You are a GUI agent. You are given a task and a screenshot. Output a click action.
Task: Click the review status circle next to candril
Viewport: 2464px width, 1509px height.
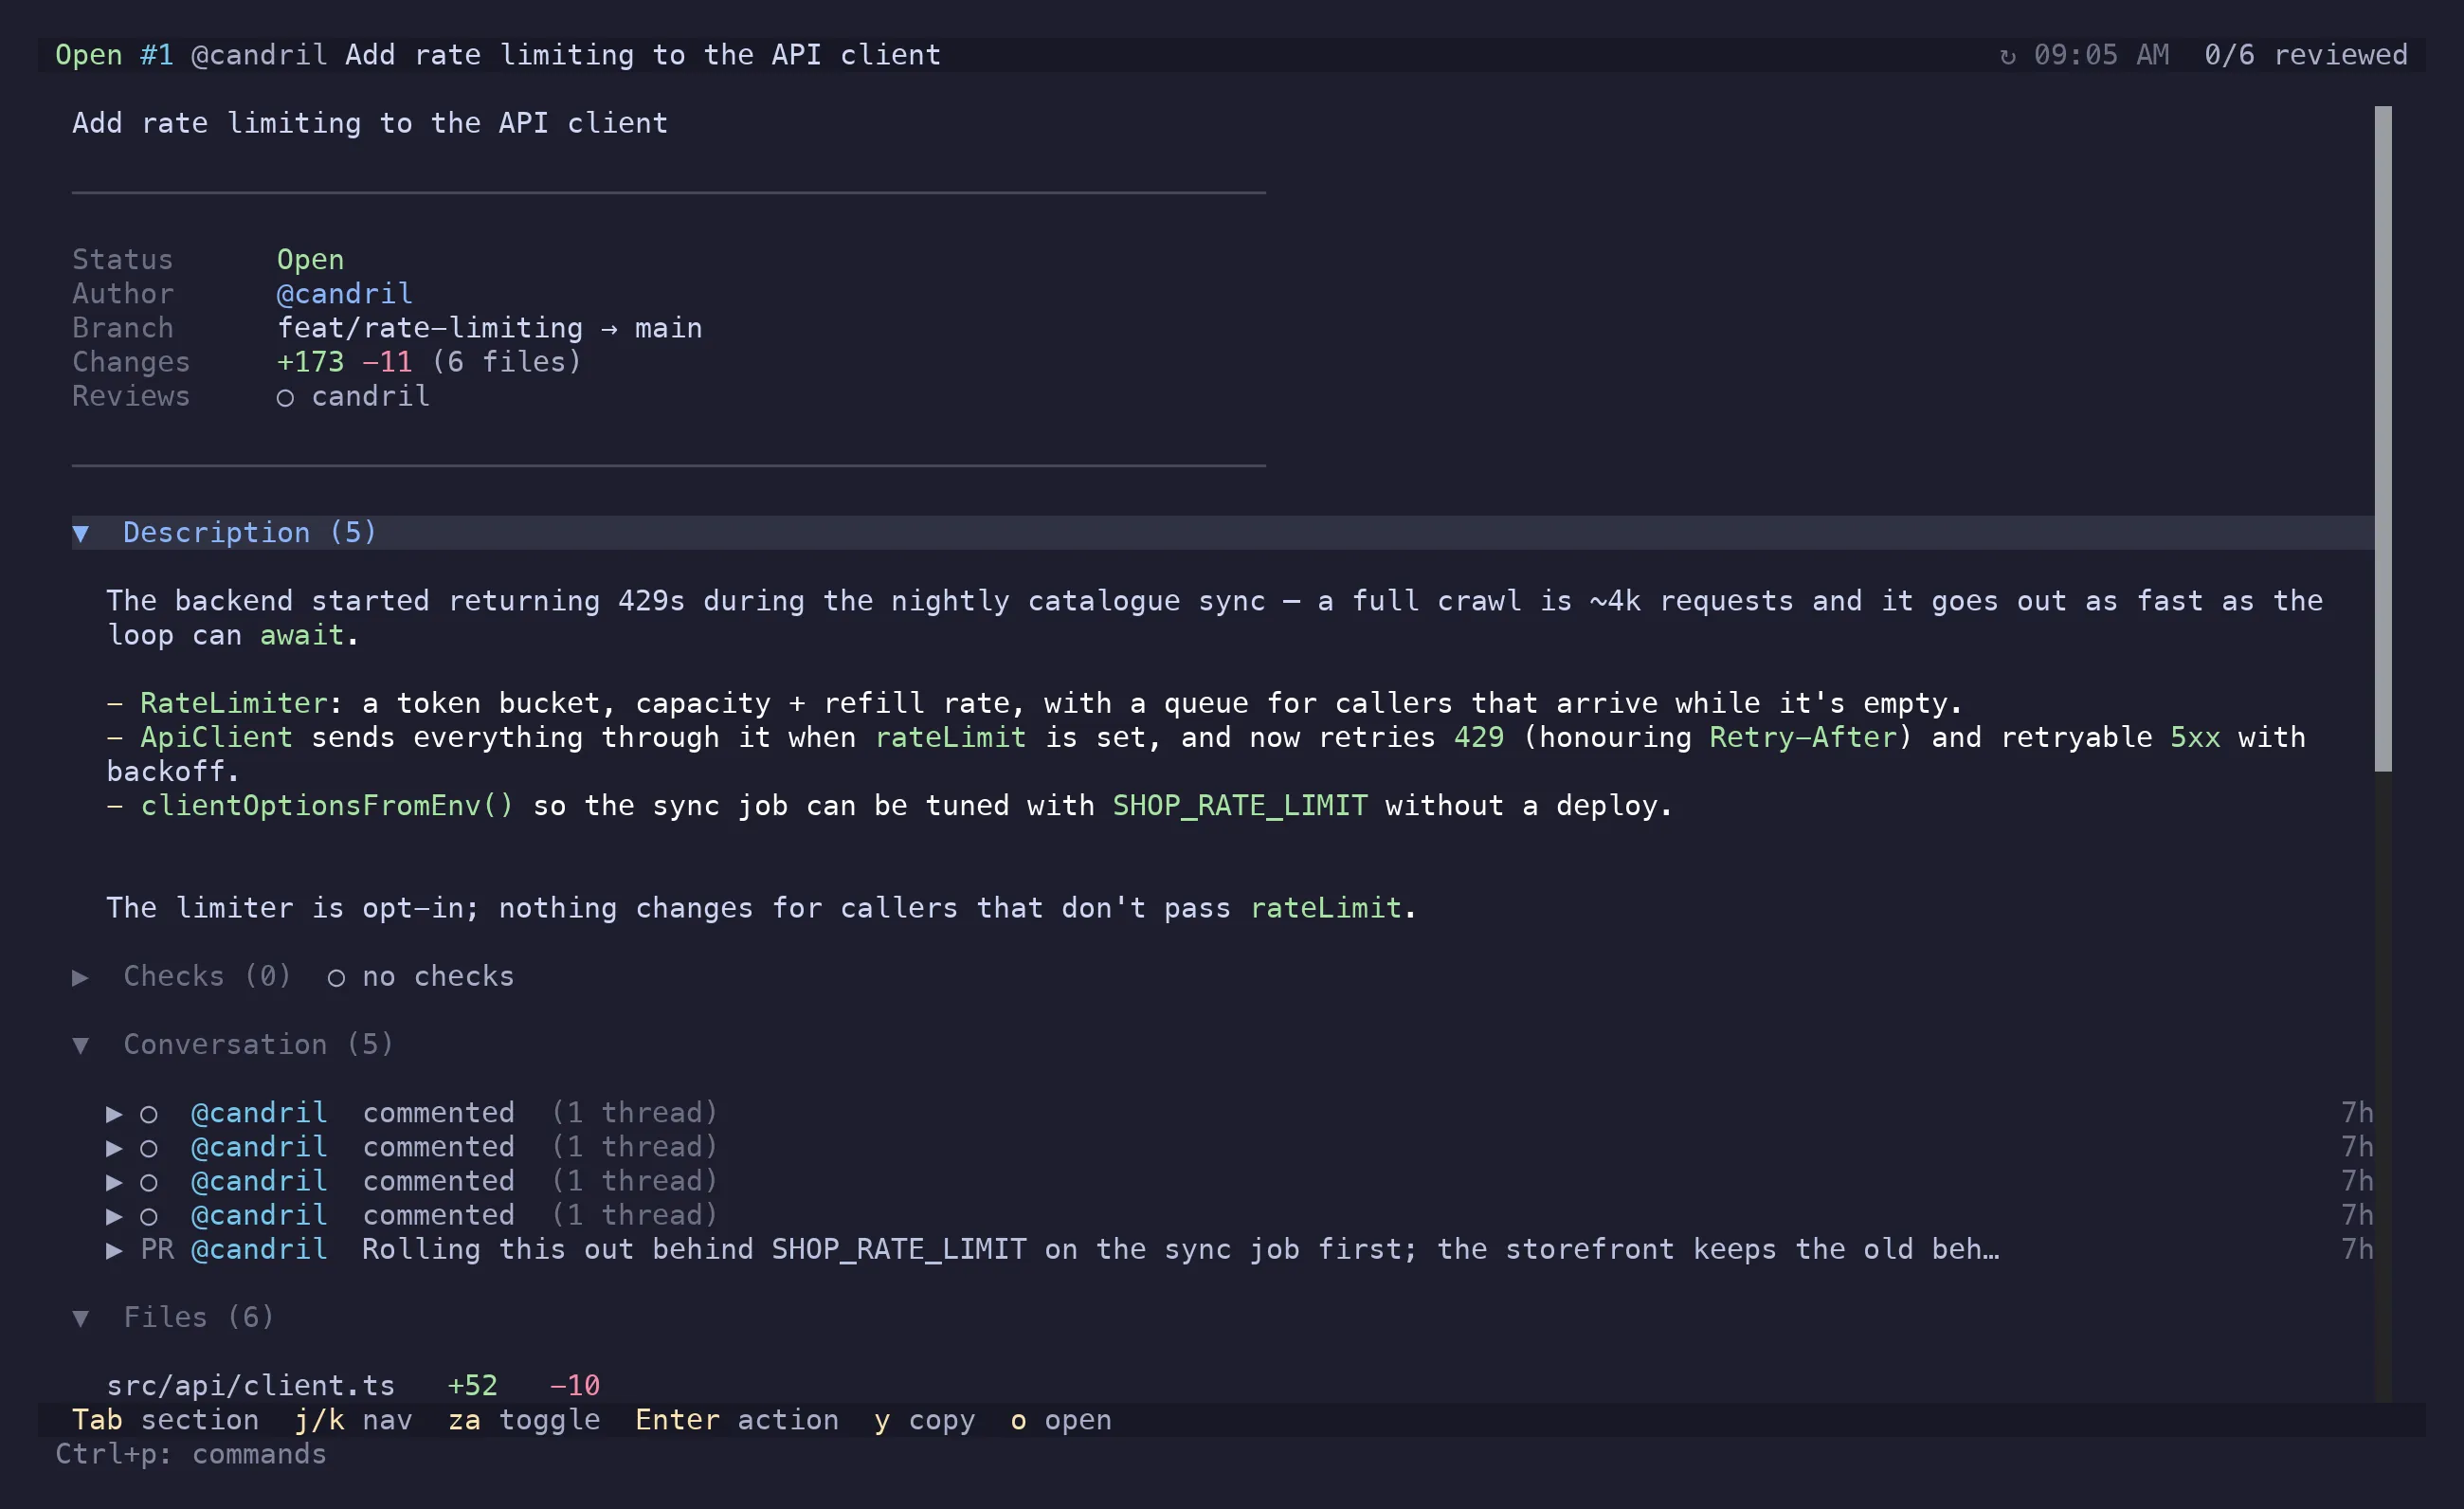pos(285,398)
